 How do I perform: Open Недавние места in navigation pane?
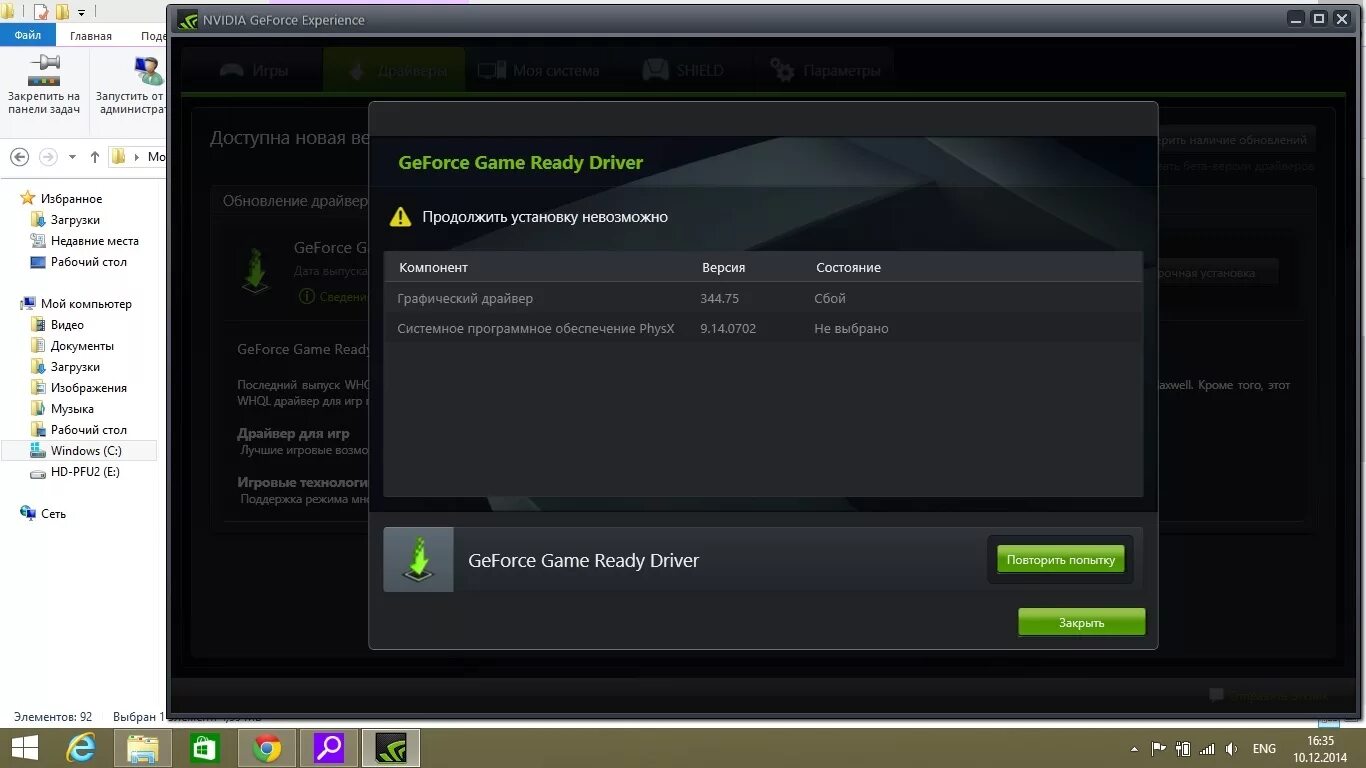click(94, 241)
